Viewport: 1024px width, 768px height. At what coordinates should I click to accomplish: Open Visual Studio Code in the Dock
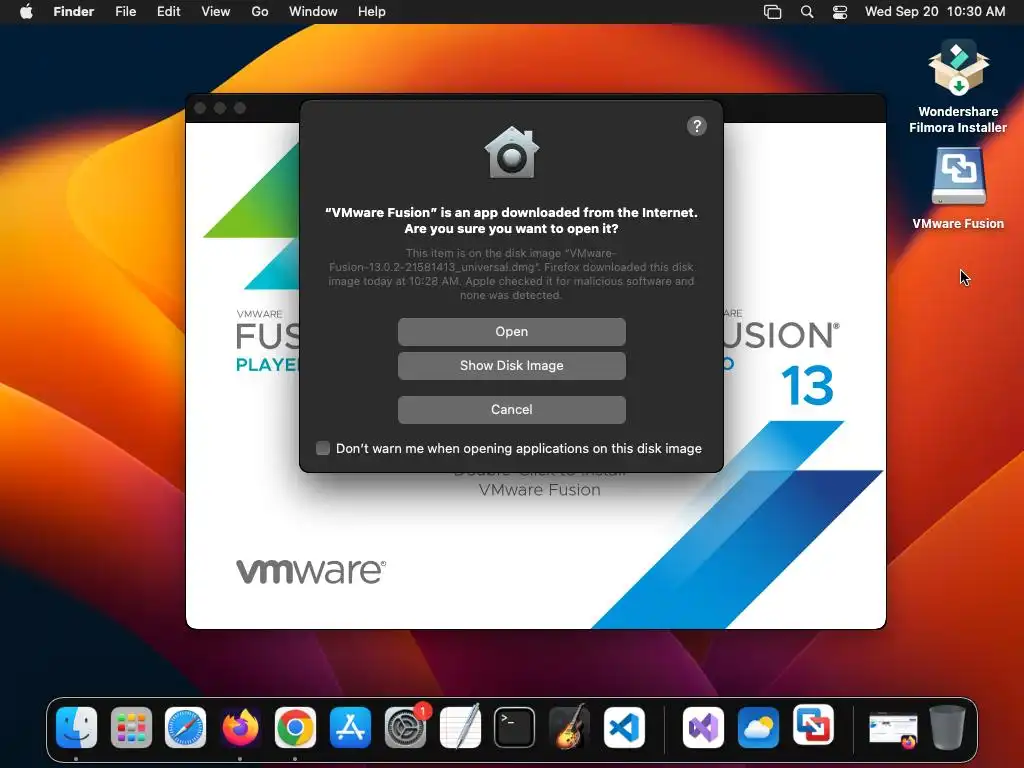pos(624,727)
